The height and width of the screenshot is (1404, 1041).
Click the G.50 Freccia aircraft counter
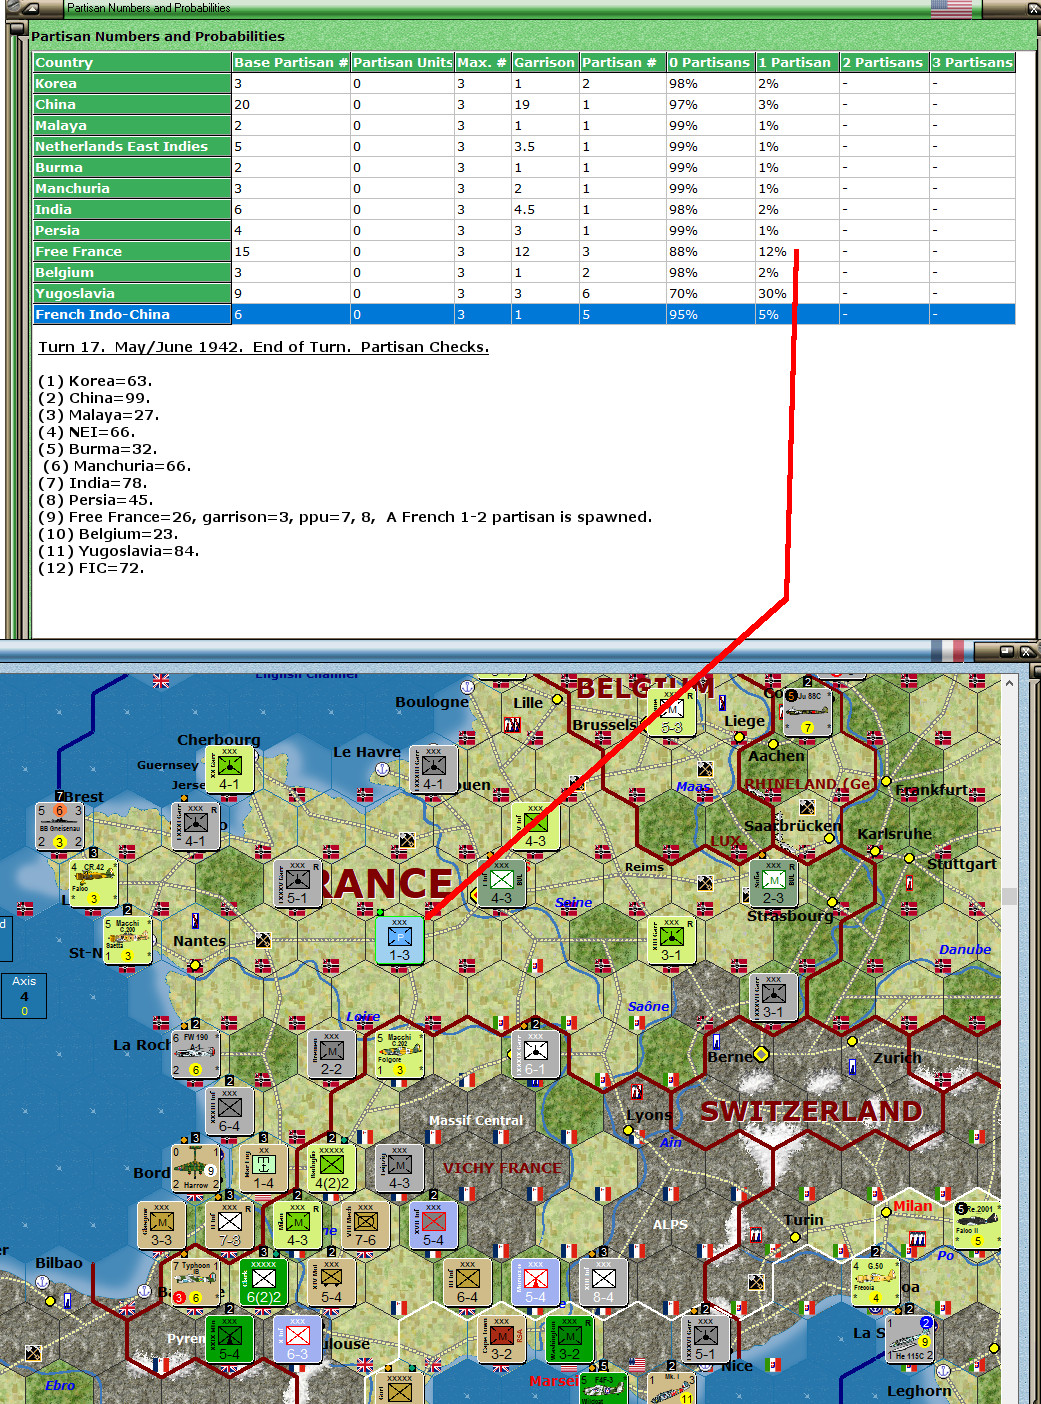click(875, 1282)
